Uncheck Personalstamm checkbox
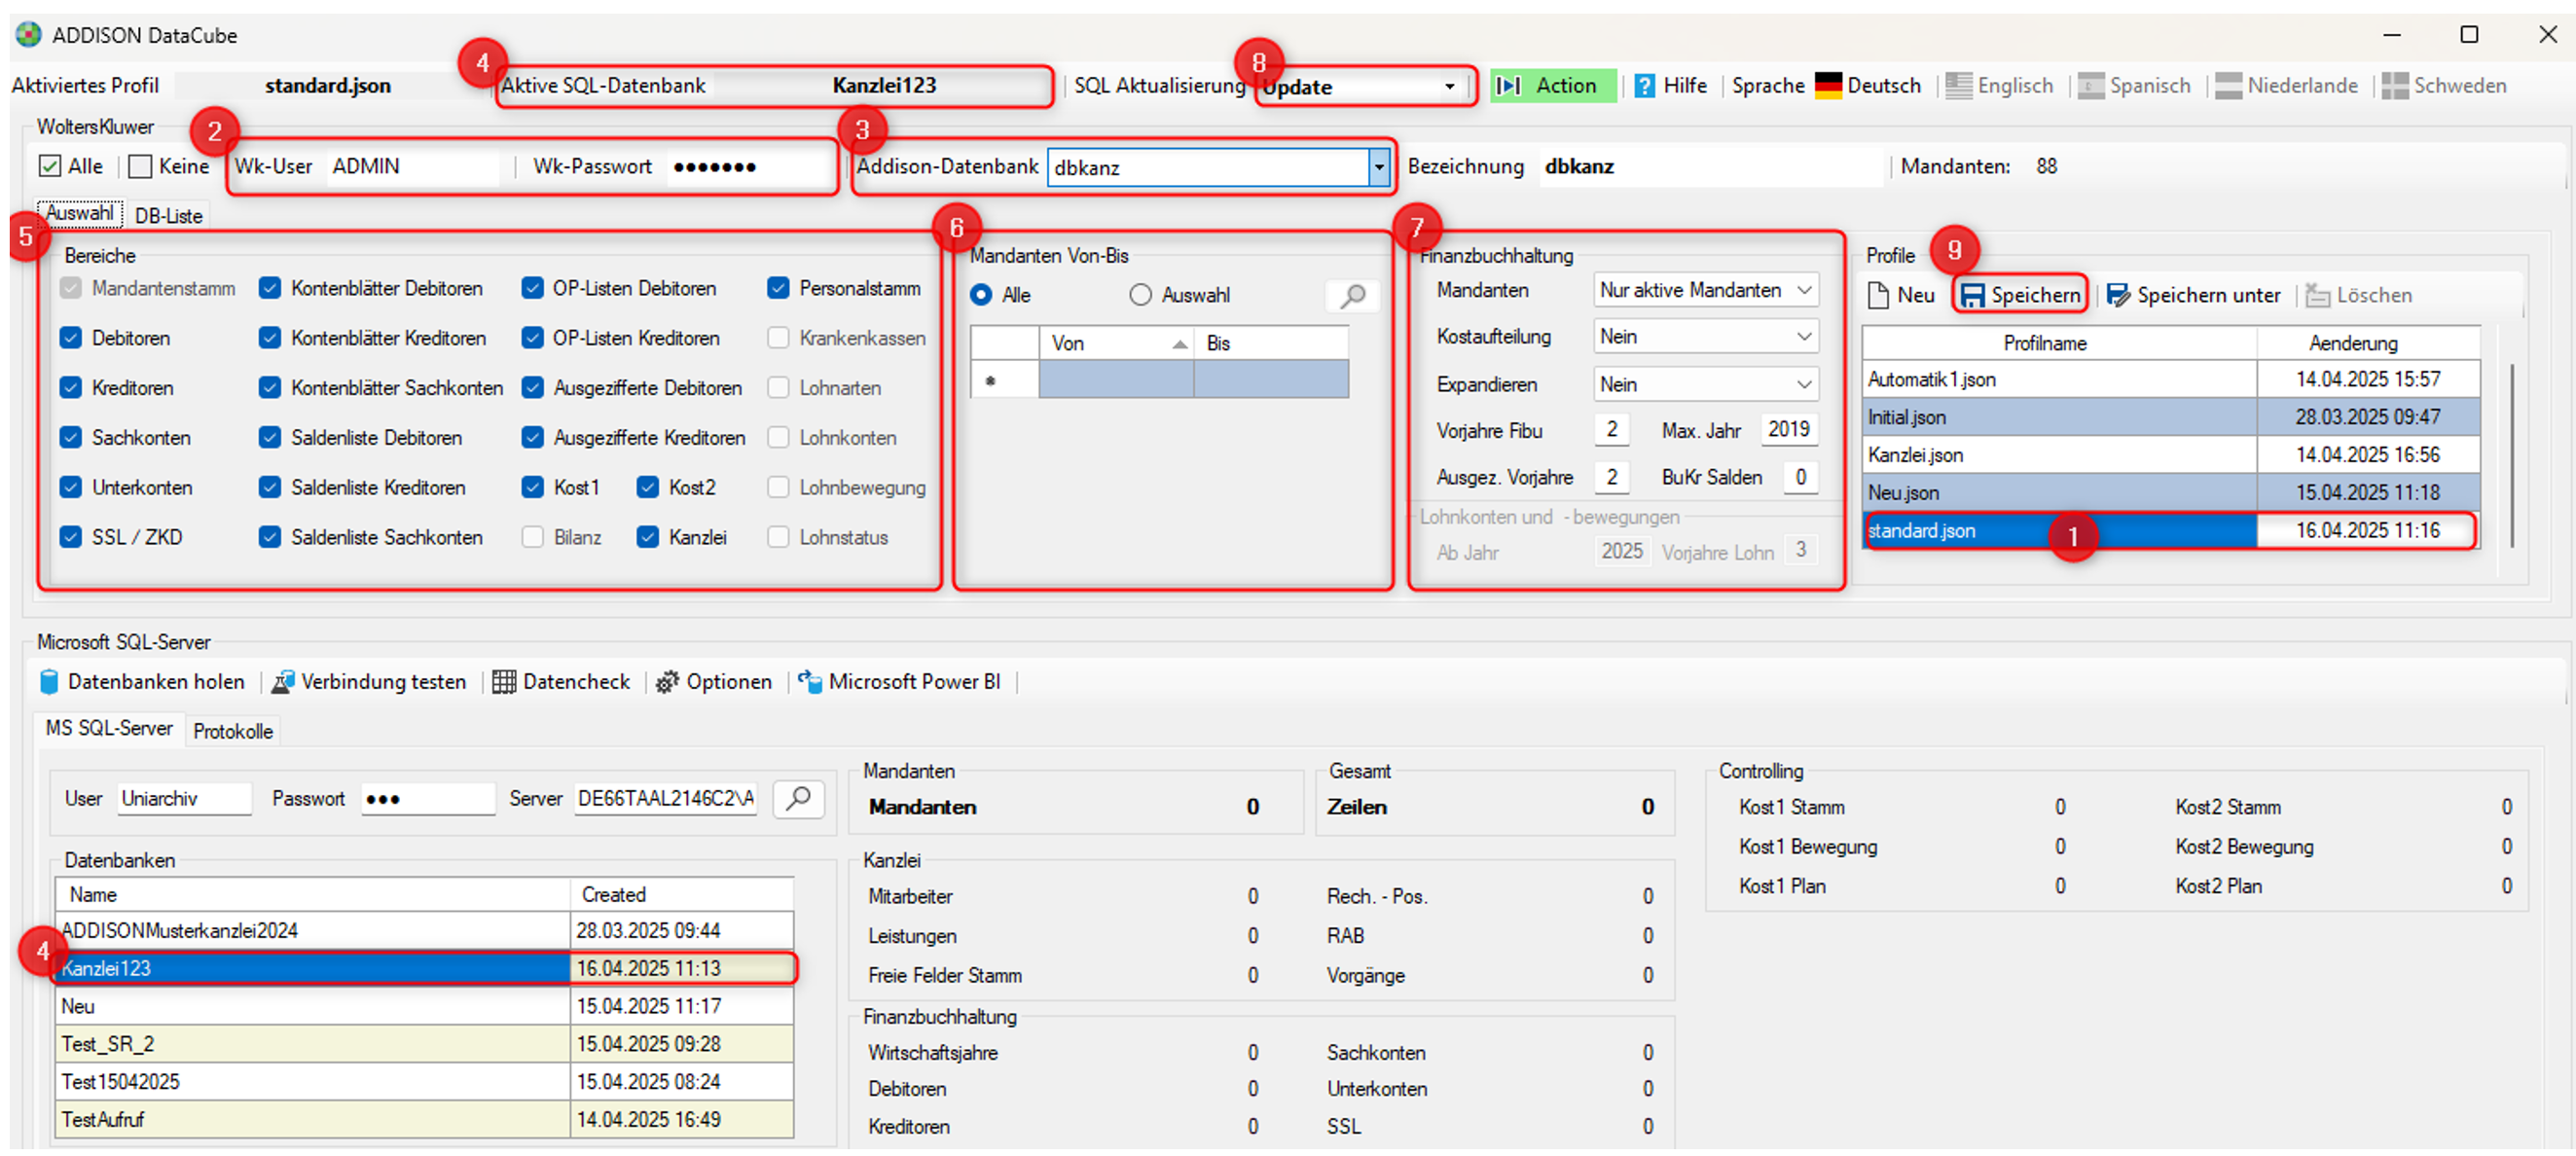The image size is (2576, 1156). (779, 288)
